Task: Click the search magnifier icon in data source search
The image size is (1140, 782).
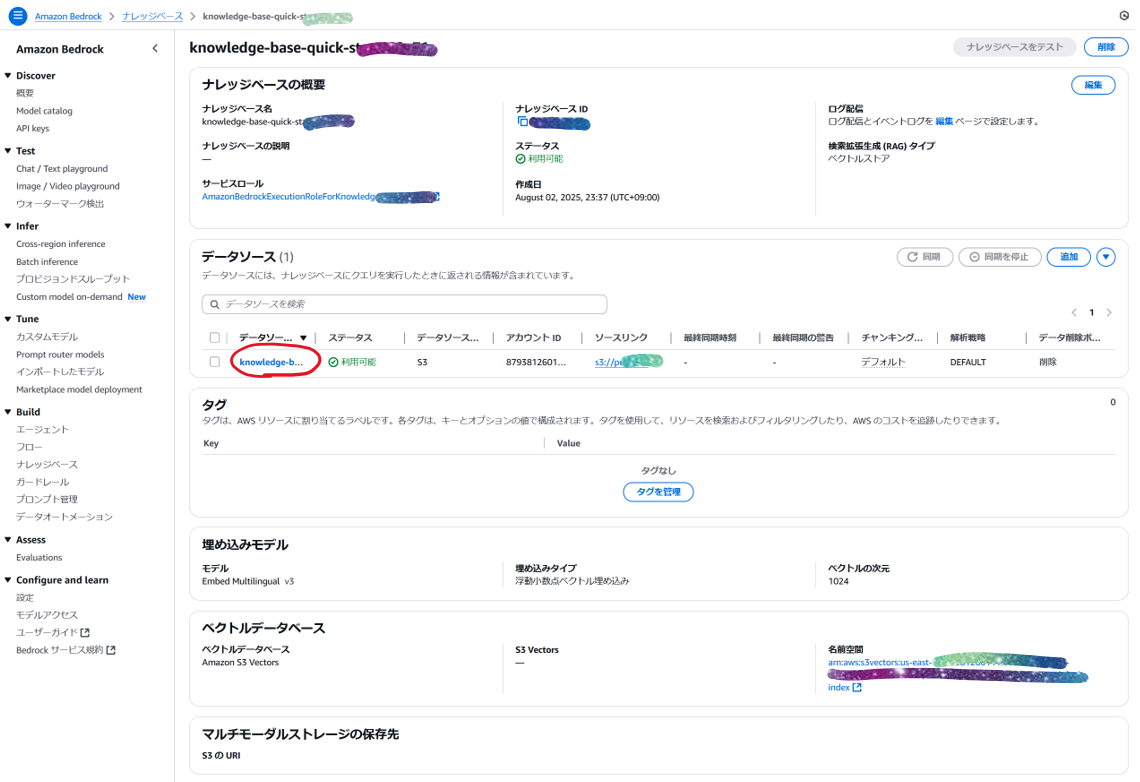Action: 214,304
